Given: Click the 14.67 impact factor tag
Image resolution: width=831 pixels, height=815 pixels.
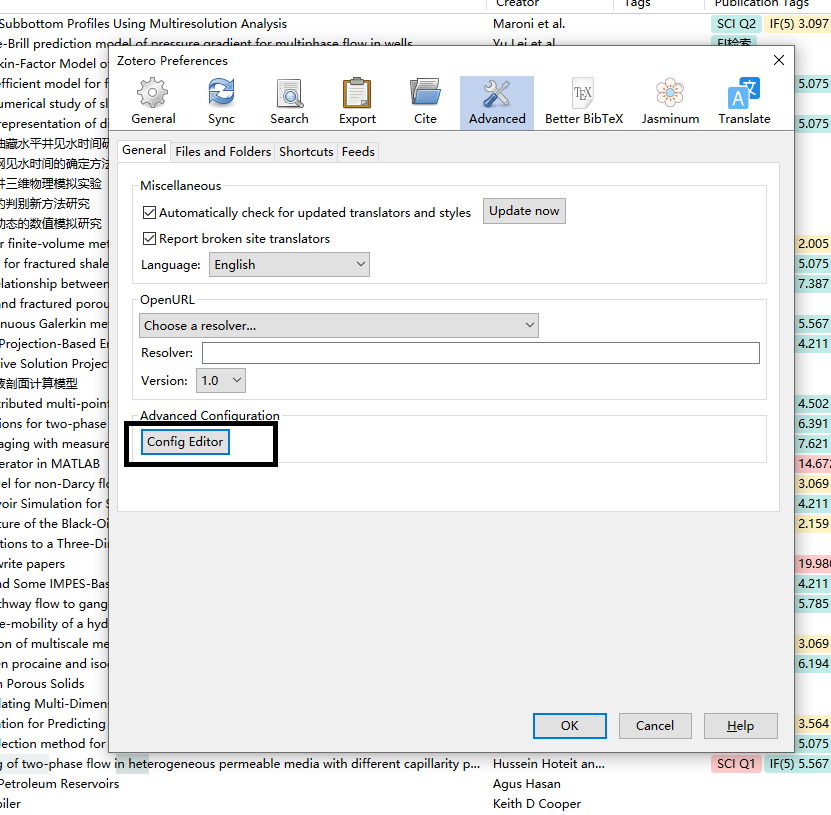Looking at the screenshot, I should [813, 464].
